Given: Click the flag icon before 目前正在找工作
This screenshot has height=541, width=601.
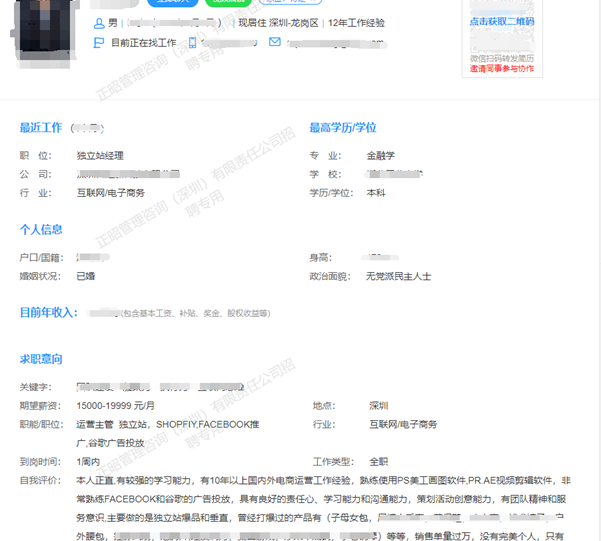Looking at the screenshot, I should coord(98,43).
